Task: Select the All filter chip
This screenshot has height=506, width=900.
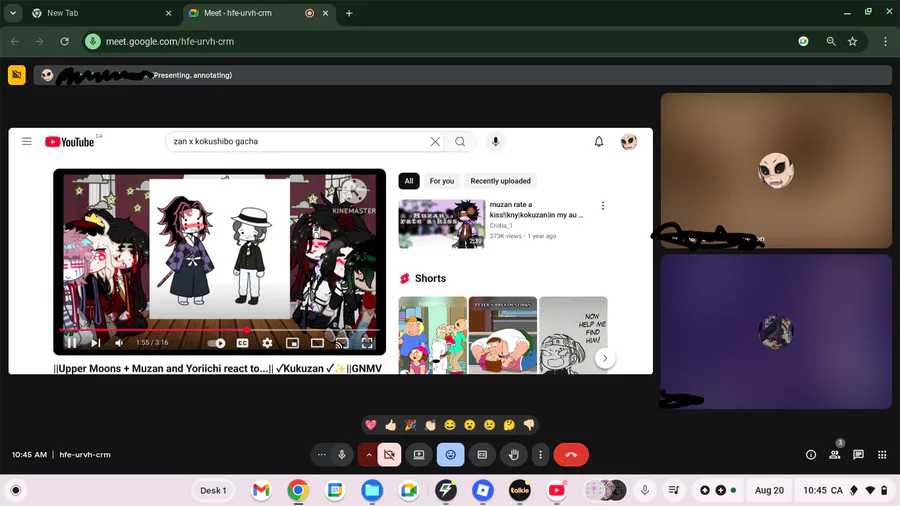Action: pyautogui.click(x=409, y=181)
